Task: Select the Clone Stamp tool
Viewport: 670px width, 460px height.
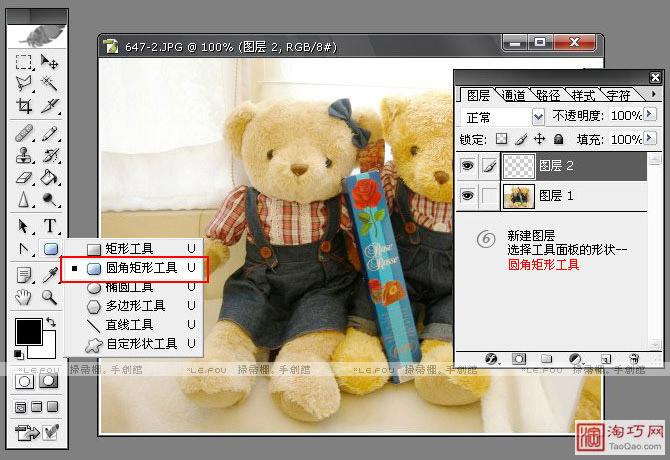Action: coord(24,155)
